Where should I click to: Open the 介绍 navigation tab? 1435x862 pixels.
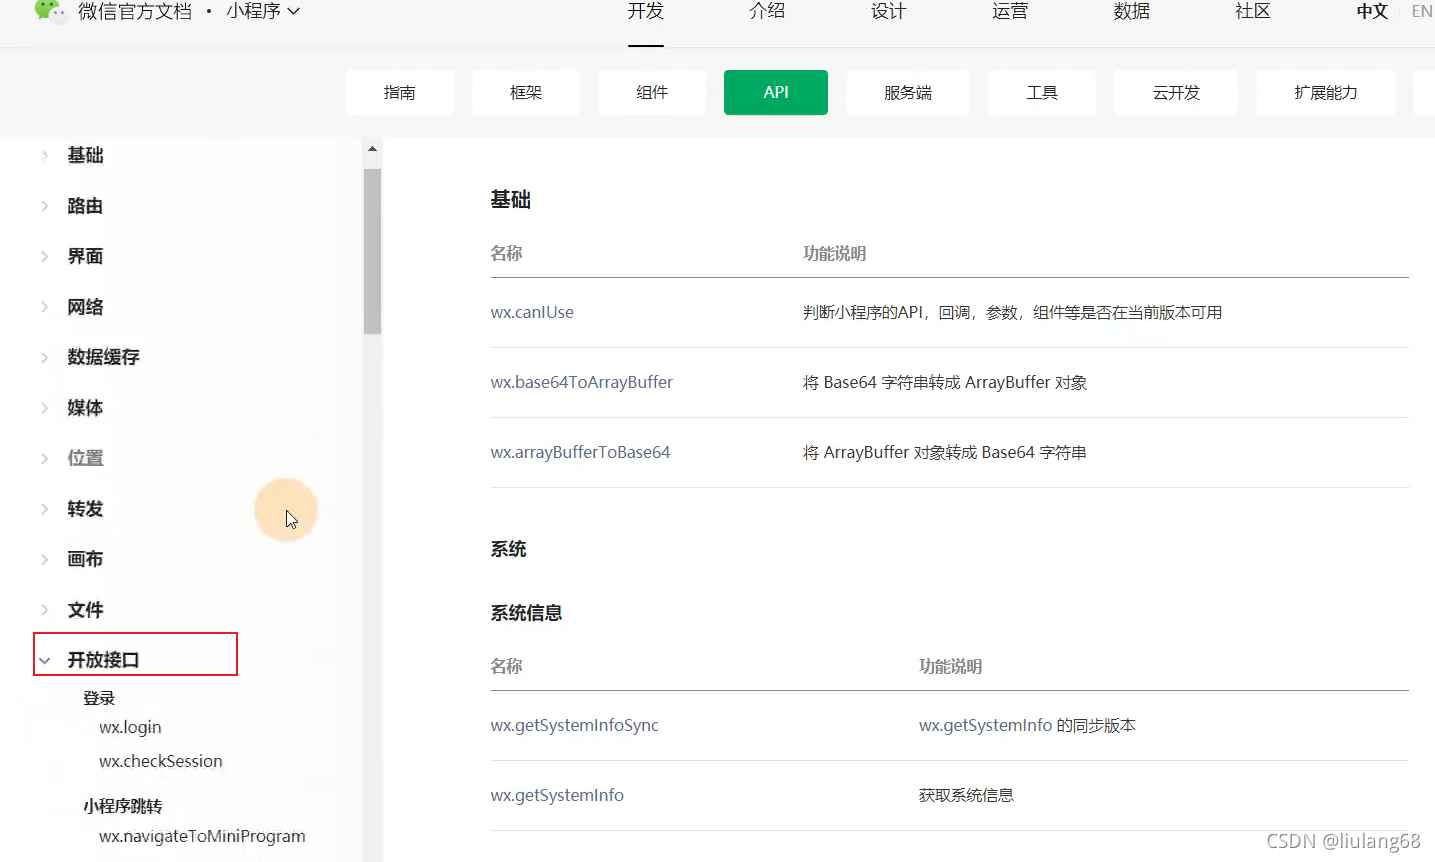point(767,11)
